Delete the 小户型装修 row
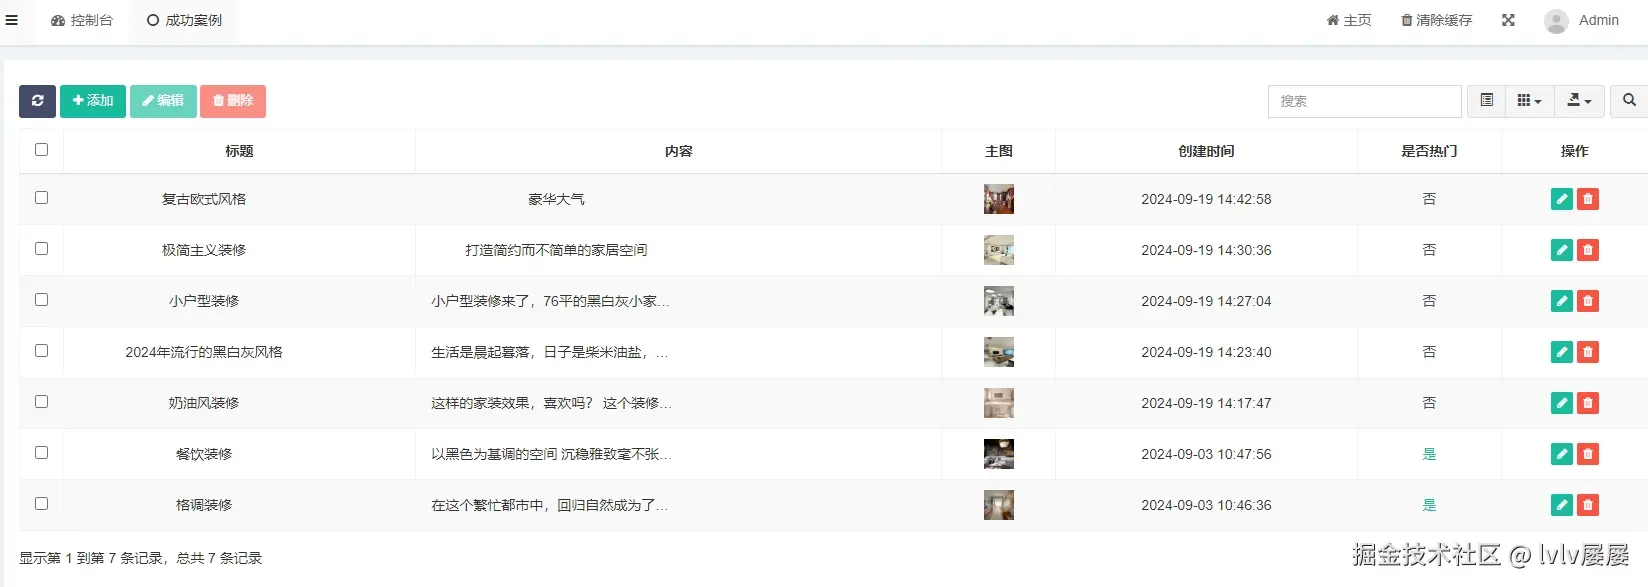 (x=1588, y=301)
